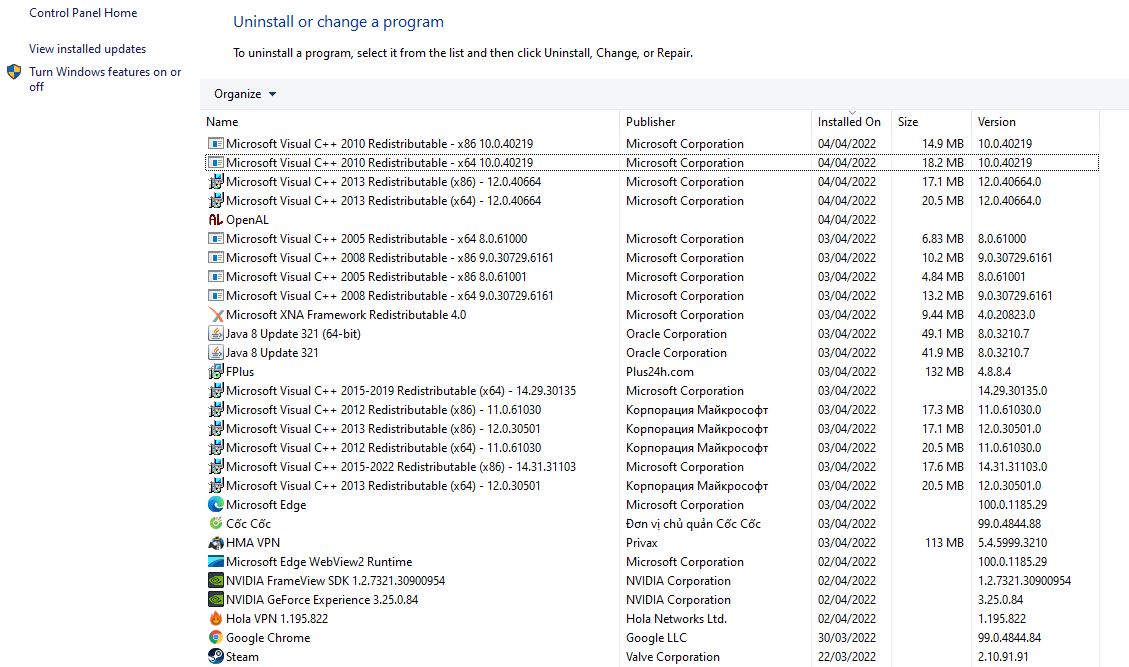Click the FPlus program icon
The width and height of the screenshot is (1129, 667).
(215, 372)
